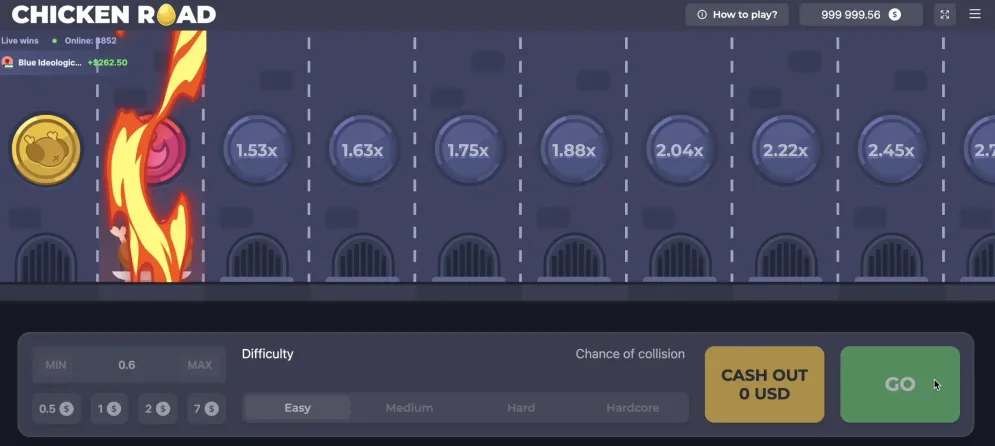Screen dimensions: 995x446
Task: Select the 1.88x multiplier manhole
Action: point(574,150)
